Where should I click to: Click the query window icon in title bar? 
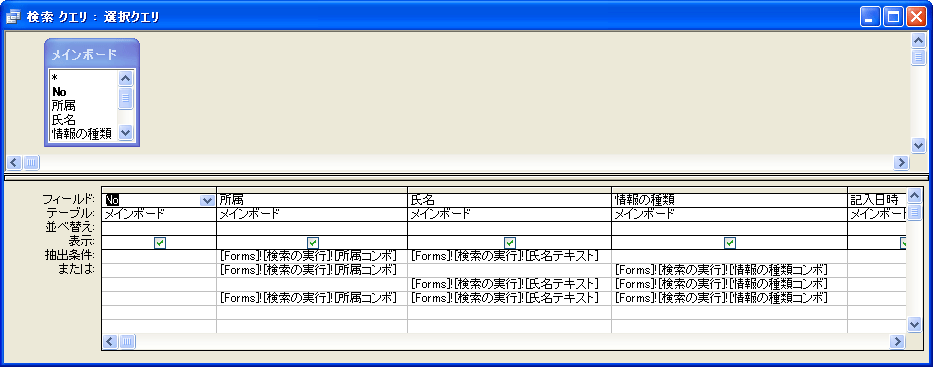click(x=12, y=17)
